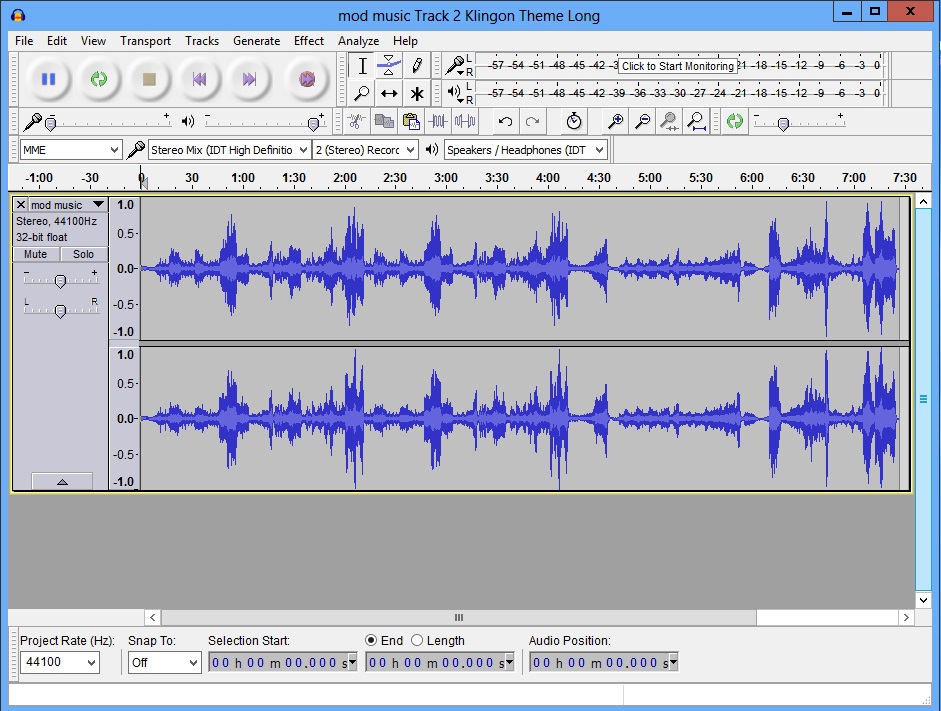The width and height of the screenshot is (941, 711).
Task: Adjust the track gain slider
Action: click(x=60, y=281)
